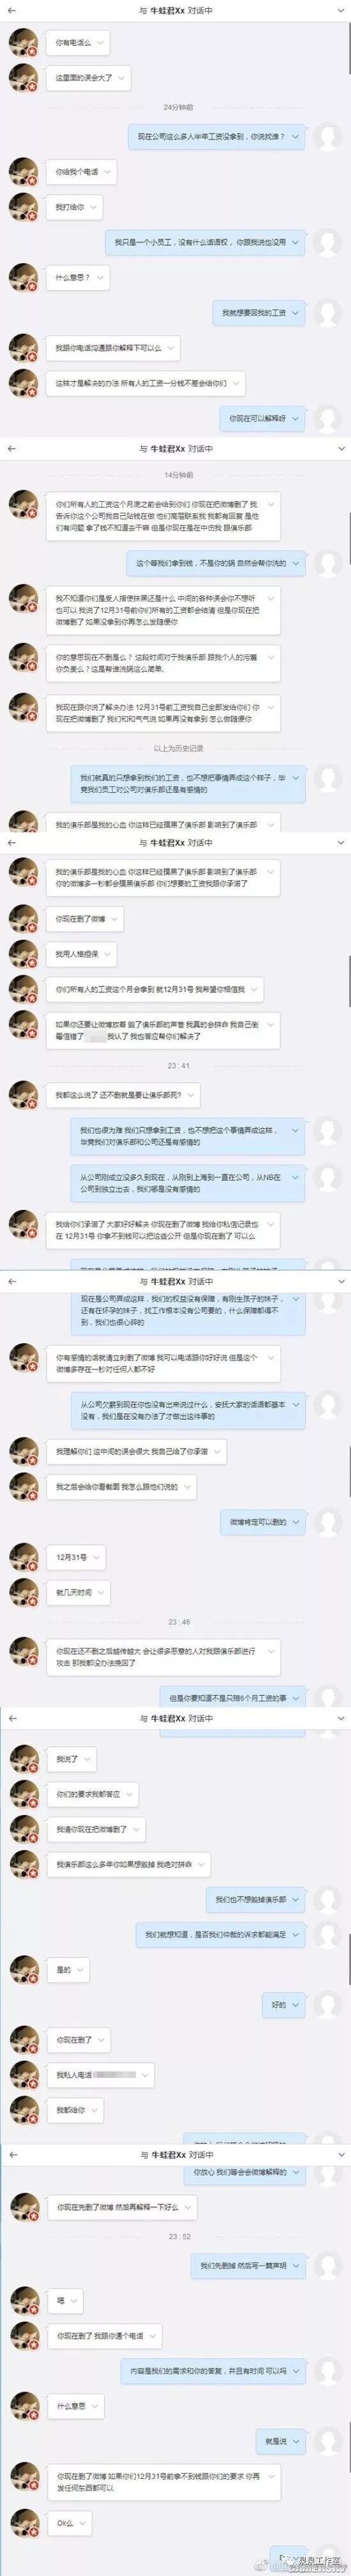Click the sender avatar beside "你有电话么"
The height and width of the screenshot is (2576, 351).
23,43
